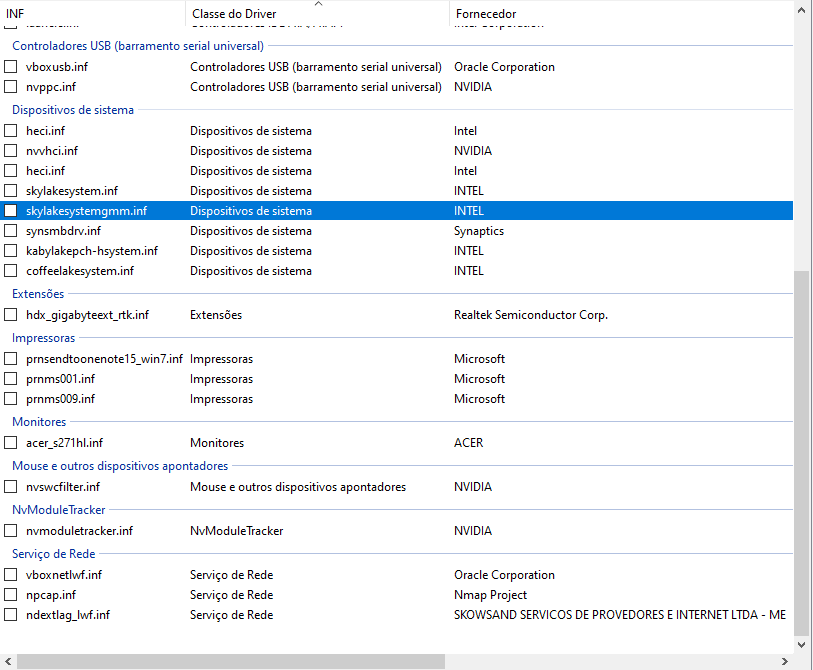Click horizontal scrollbar left arrow
The height and width of the screenshot is (670, 813).
tap(8, 661)
